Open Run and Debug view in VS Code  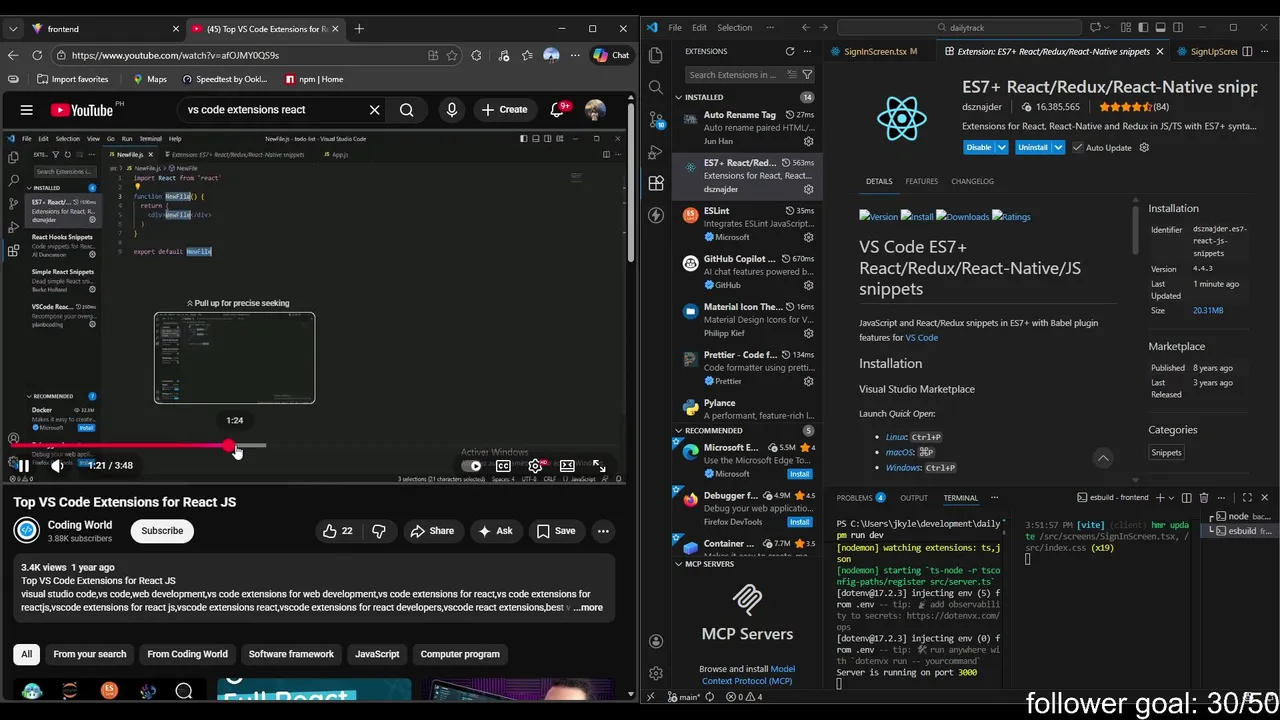(656, 151)
